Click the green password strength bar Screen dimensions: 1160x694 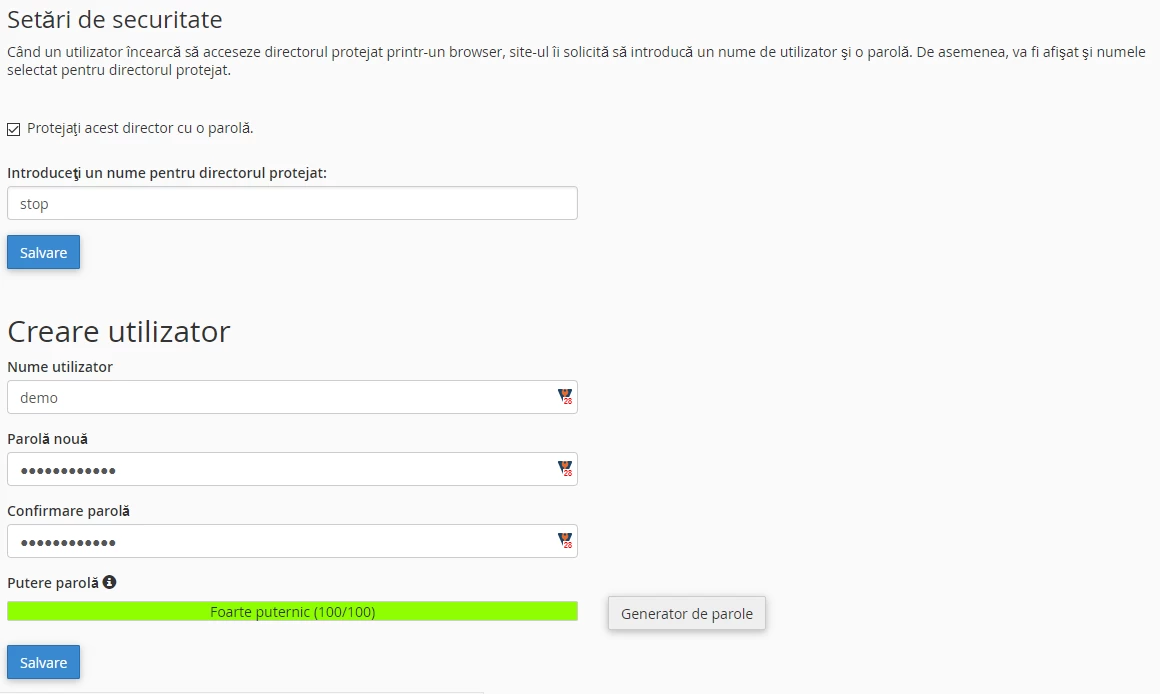[x=292, y=611]
